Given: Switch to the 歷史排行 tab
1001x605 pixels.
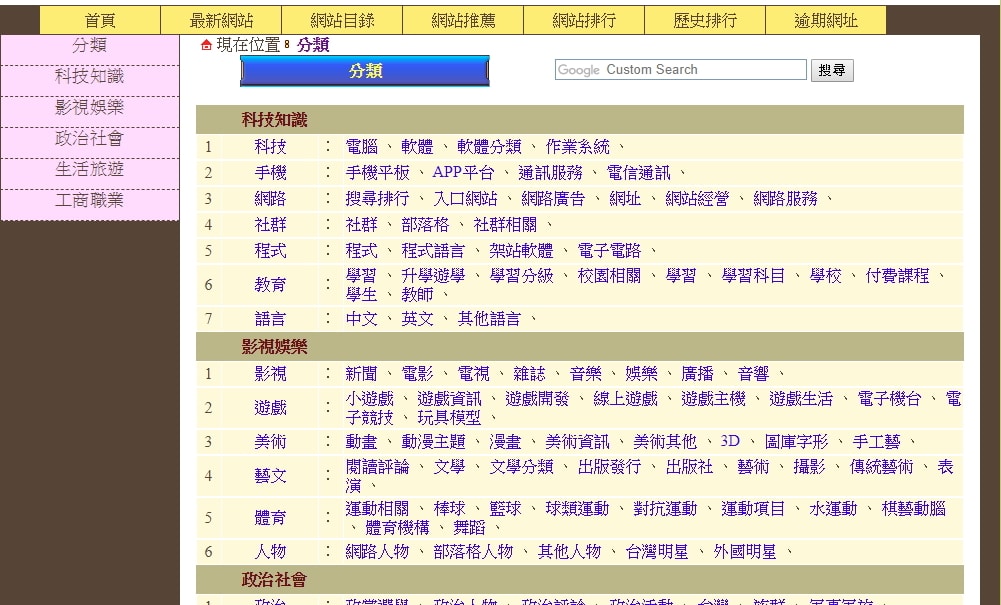Looking at the screenshot, I should [x=705, y=20].
